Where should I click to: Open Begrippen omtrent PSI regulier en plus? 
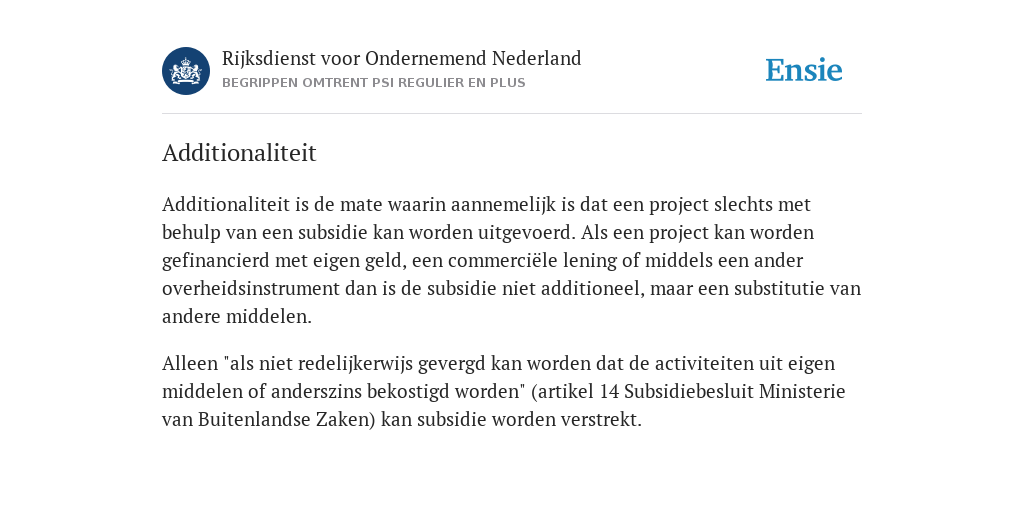374,83
